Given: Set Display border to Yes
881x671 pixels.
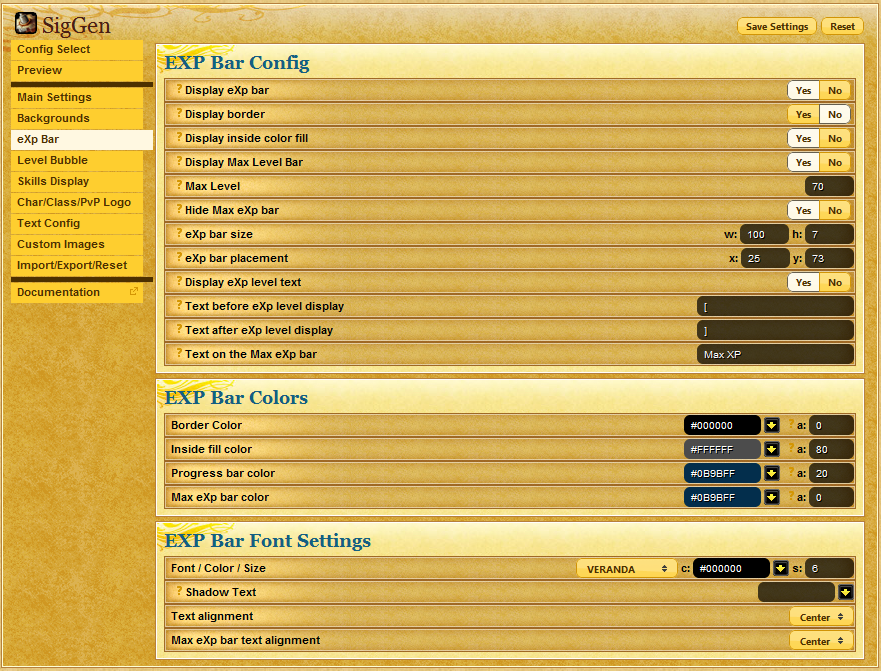Looking at the screenshot, I should click(x=803, y=114).
